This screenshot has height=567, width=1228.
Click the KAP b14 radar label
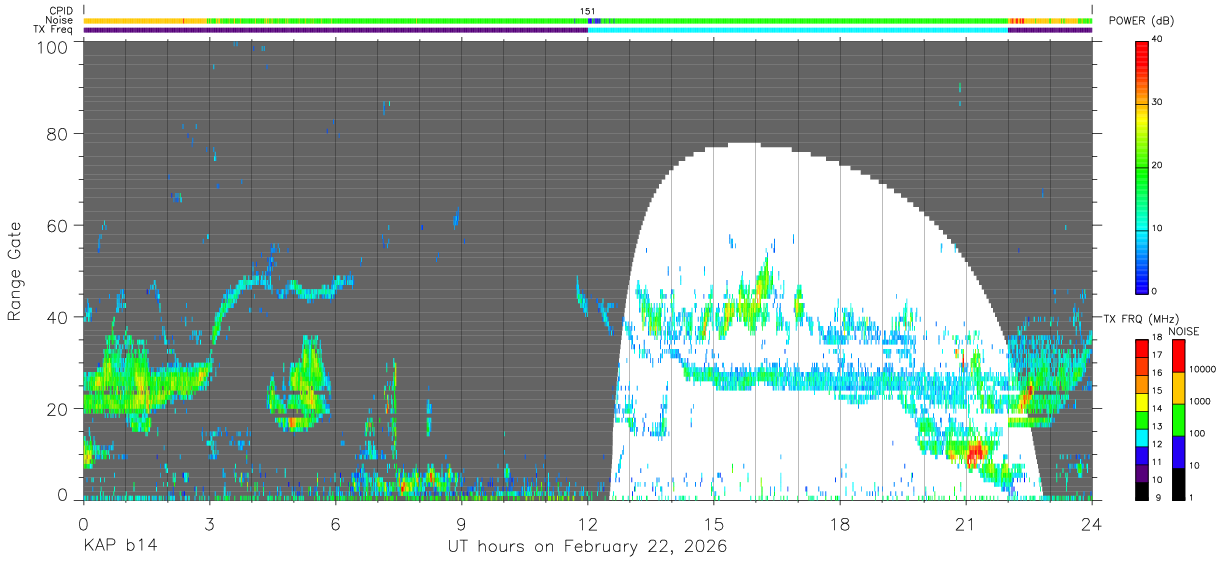click(x=119, y=547)
